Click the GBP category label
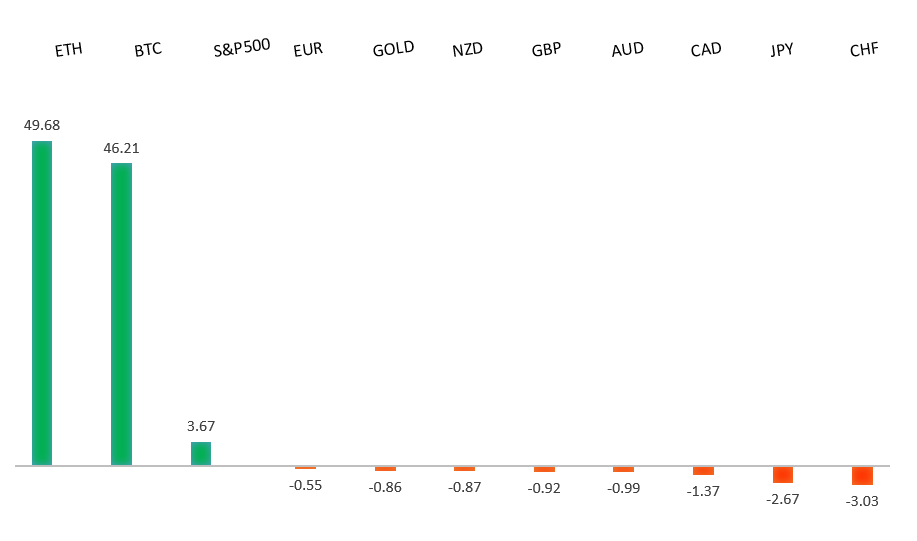917x541 pixels. pyautogui.click(x=547, y=49)
